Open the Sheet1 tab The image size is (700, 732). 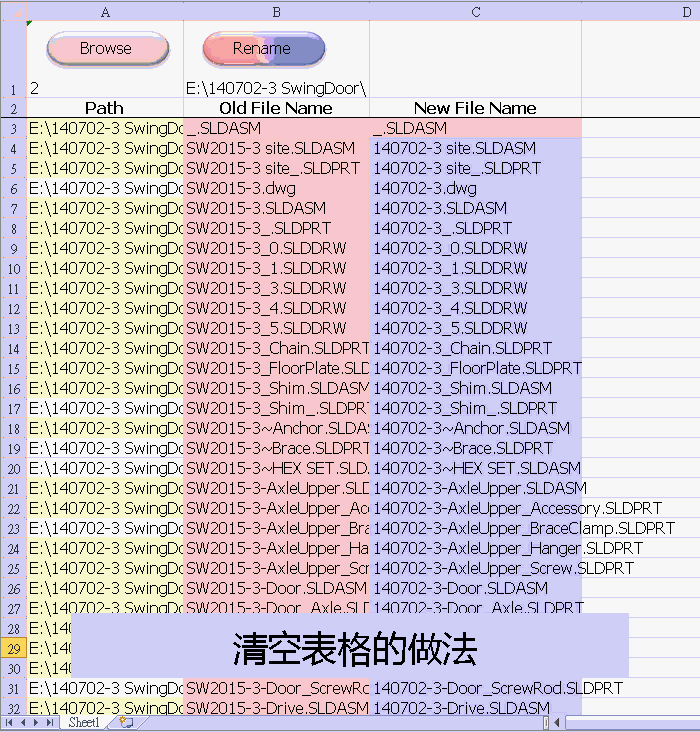click(84, 722)
